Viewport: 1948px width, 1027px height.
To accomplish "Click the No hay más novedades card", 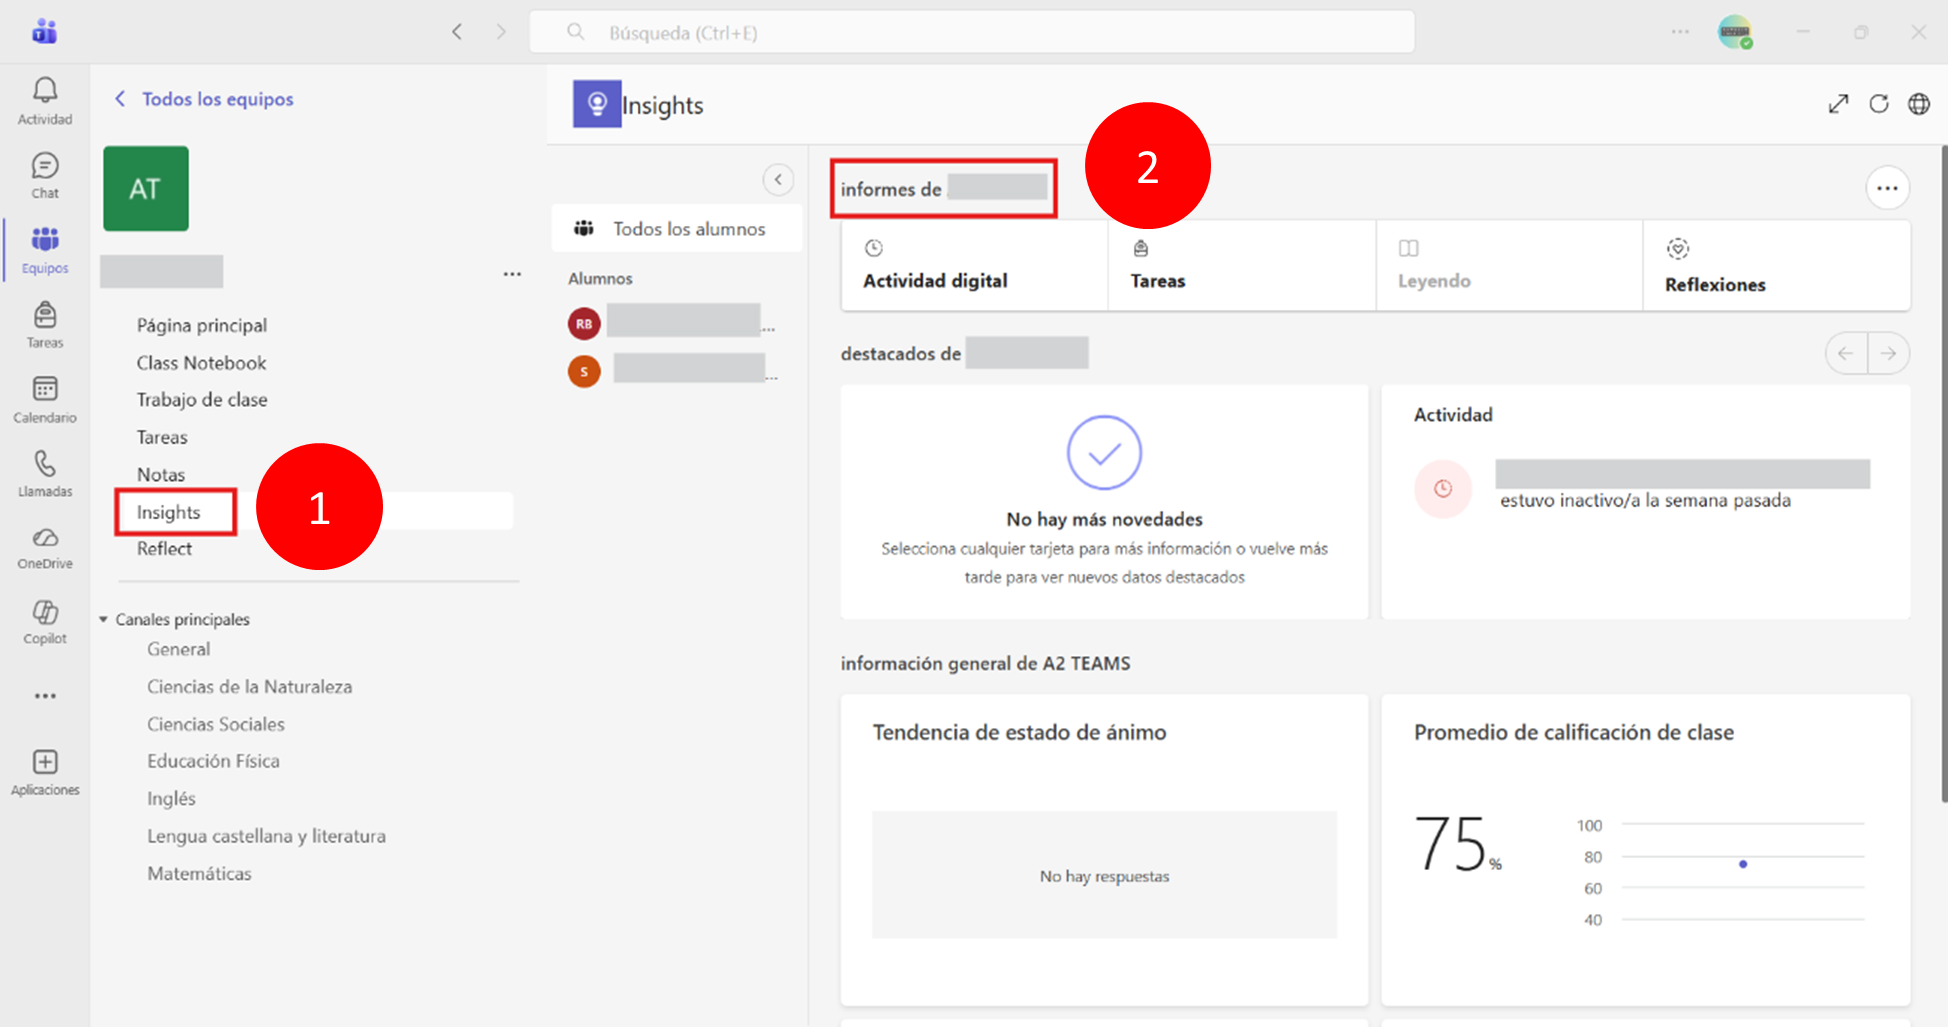I will pyautogui.click(x=1104, y=502).
